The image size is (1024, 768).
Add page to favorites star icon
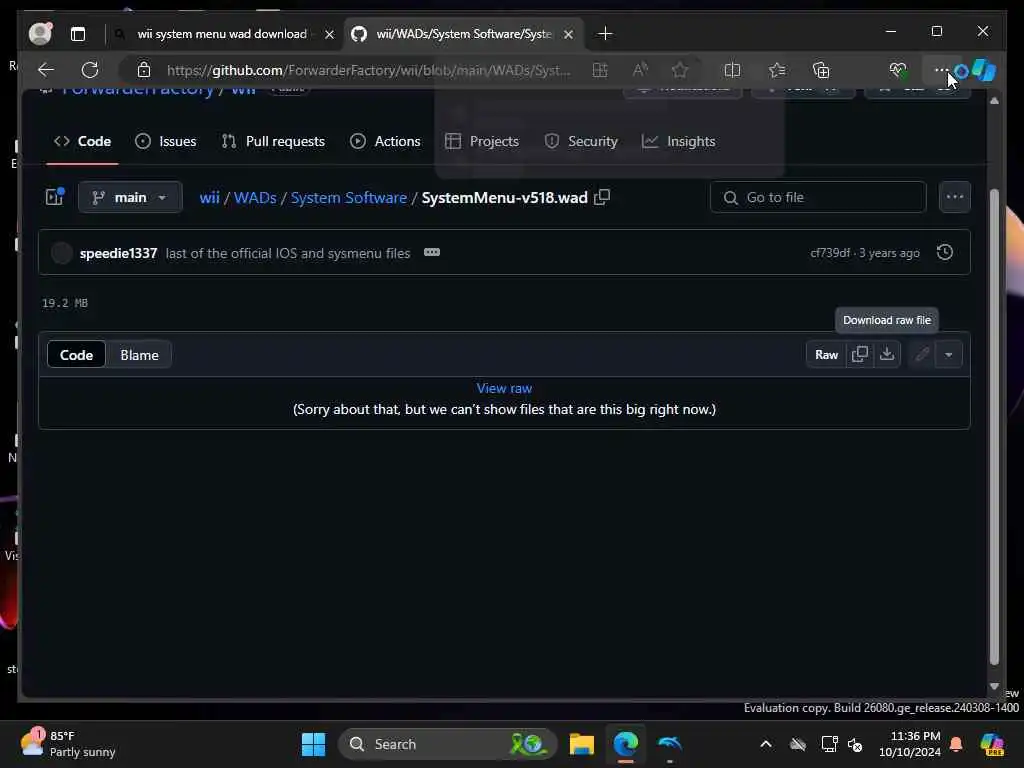(680, 70)
